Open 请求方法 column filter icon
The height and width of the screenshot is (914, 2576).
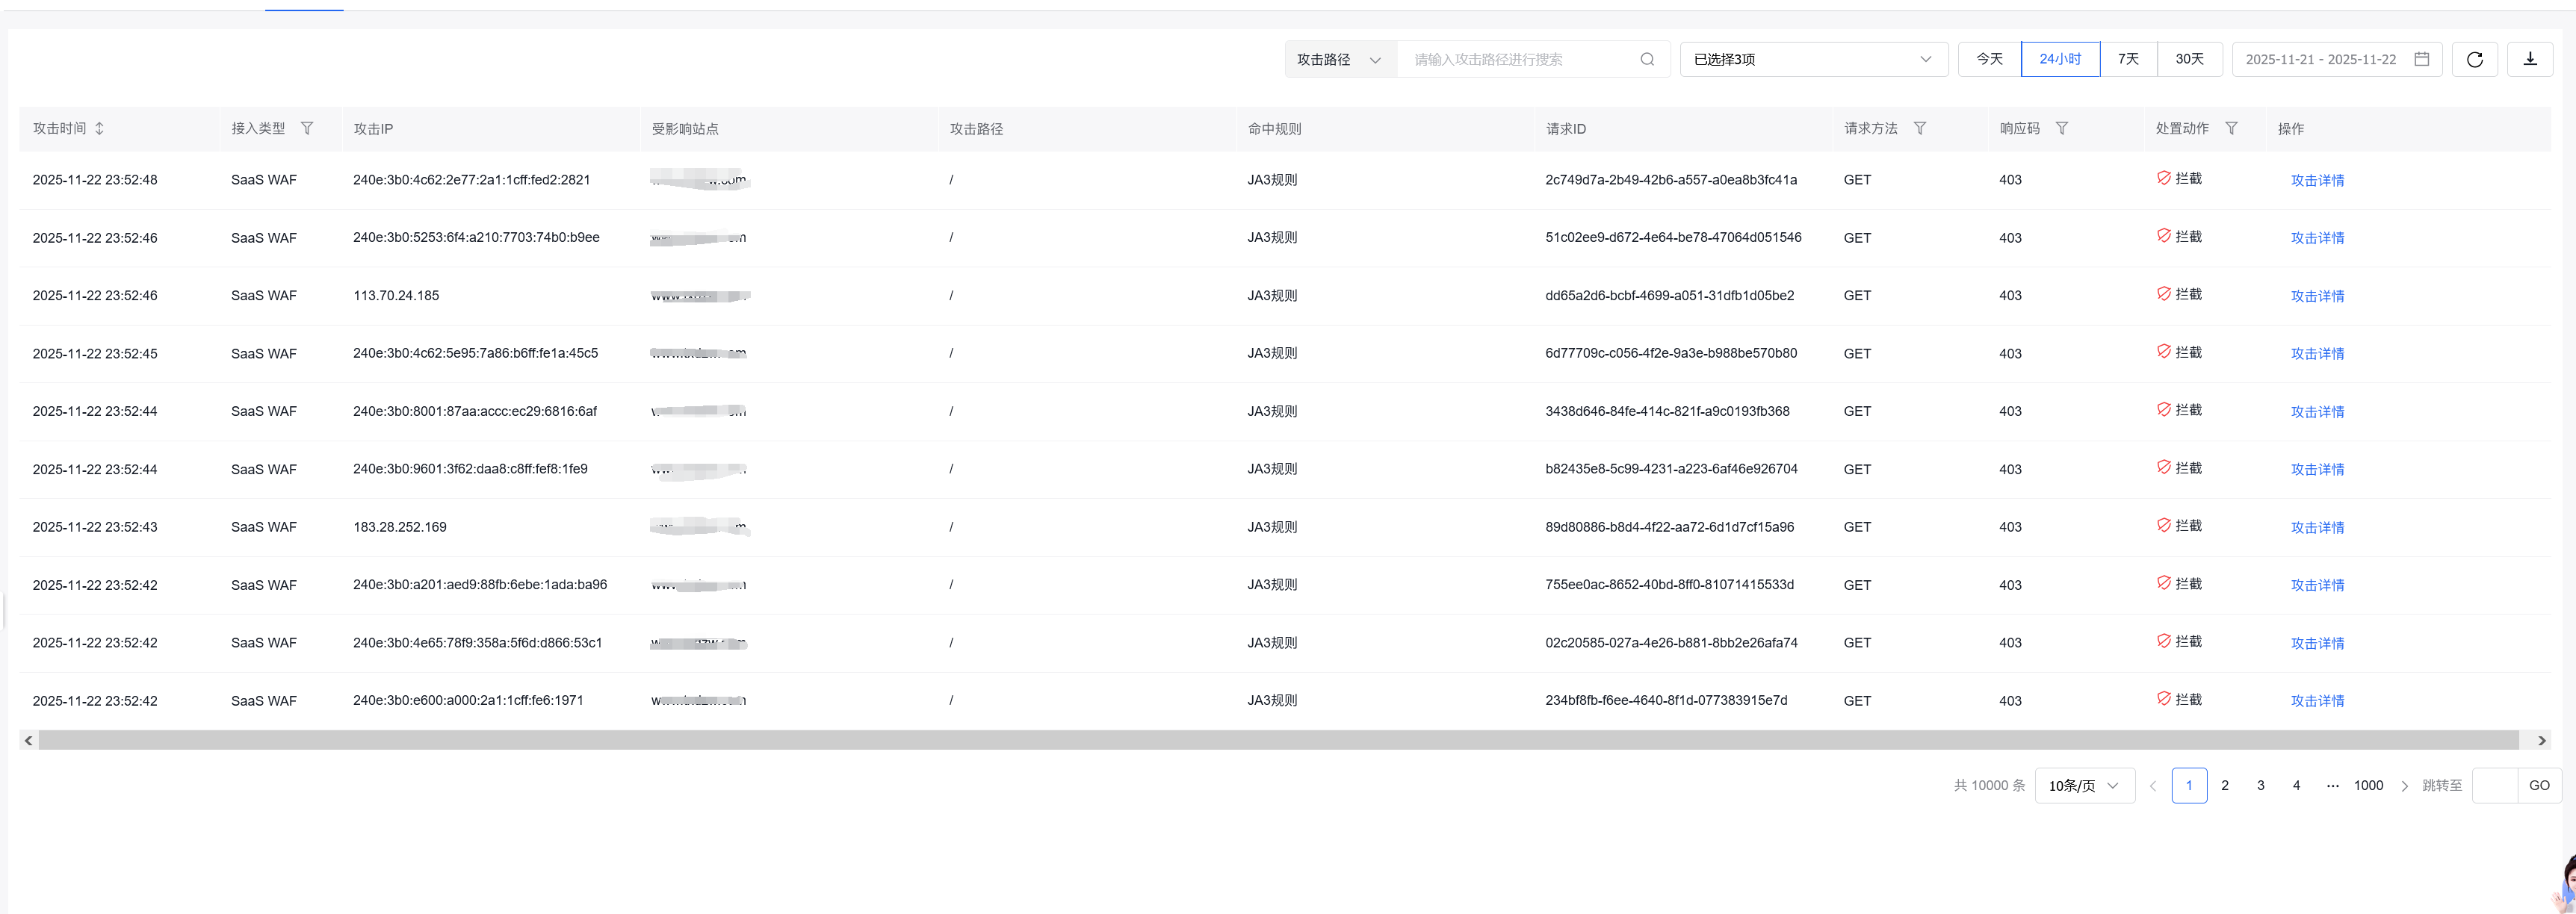point(1919,129)
